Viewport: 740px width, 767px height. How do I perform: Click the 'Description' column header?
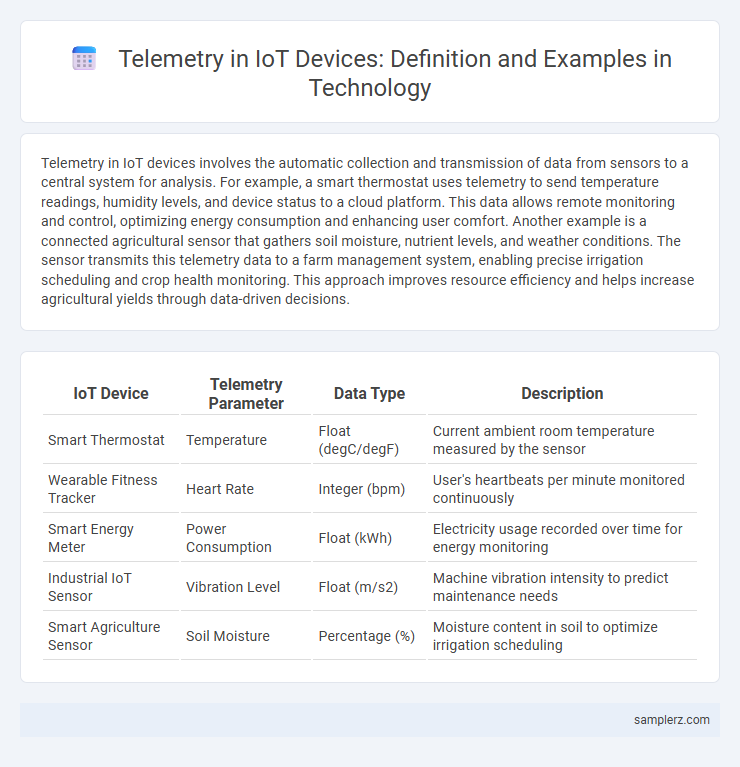(562, 393)
